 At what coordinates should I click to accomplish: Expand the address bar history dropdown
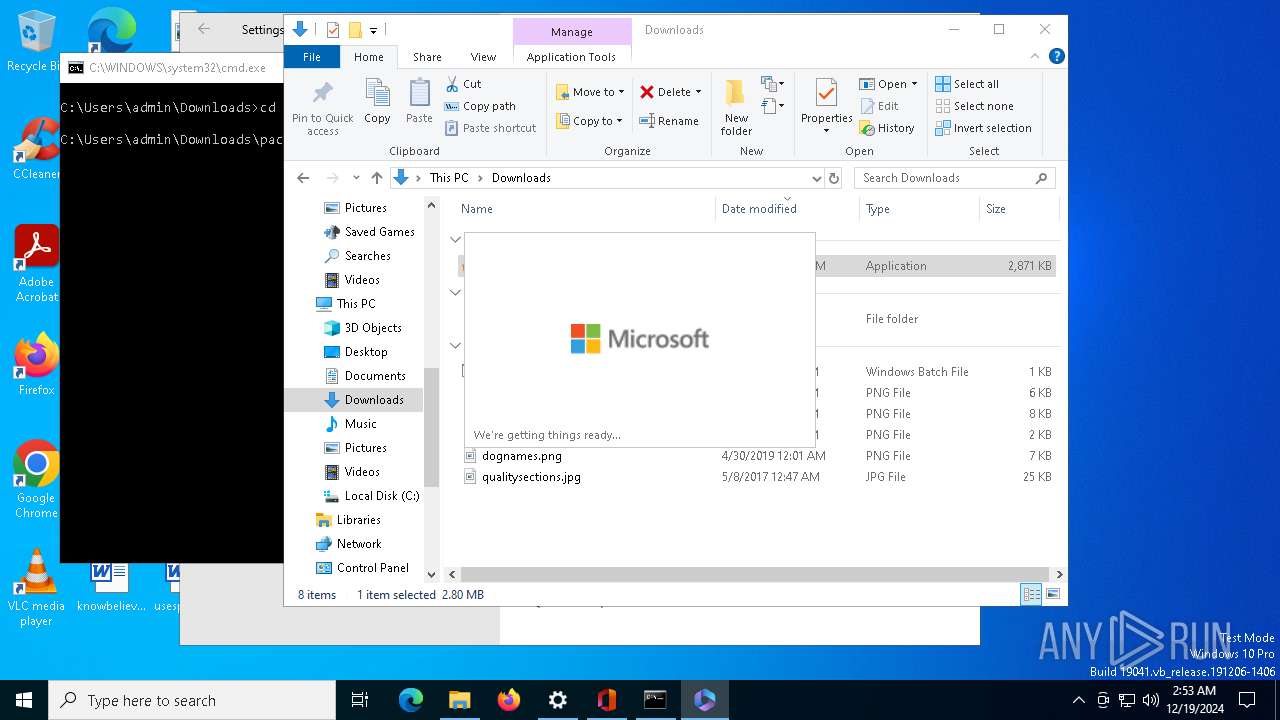(816, 178)
